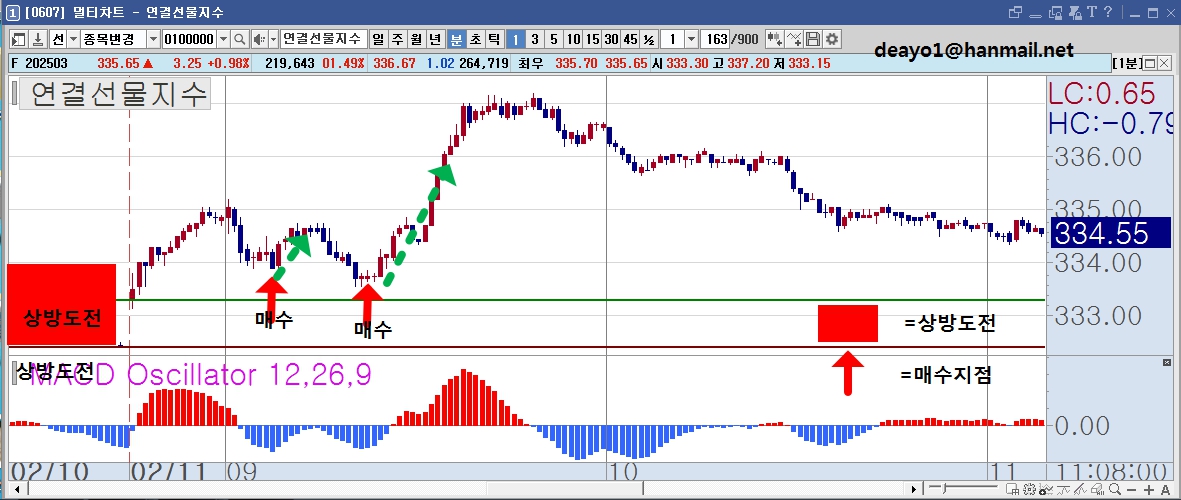Click the bottom magnifier zoom icon
Image resolution: width=1181 pixels, height=500 pixels.
click(1115, 489)
